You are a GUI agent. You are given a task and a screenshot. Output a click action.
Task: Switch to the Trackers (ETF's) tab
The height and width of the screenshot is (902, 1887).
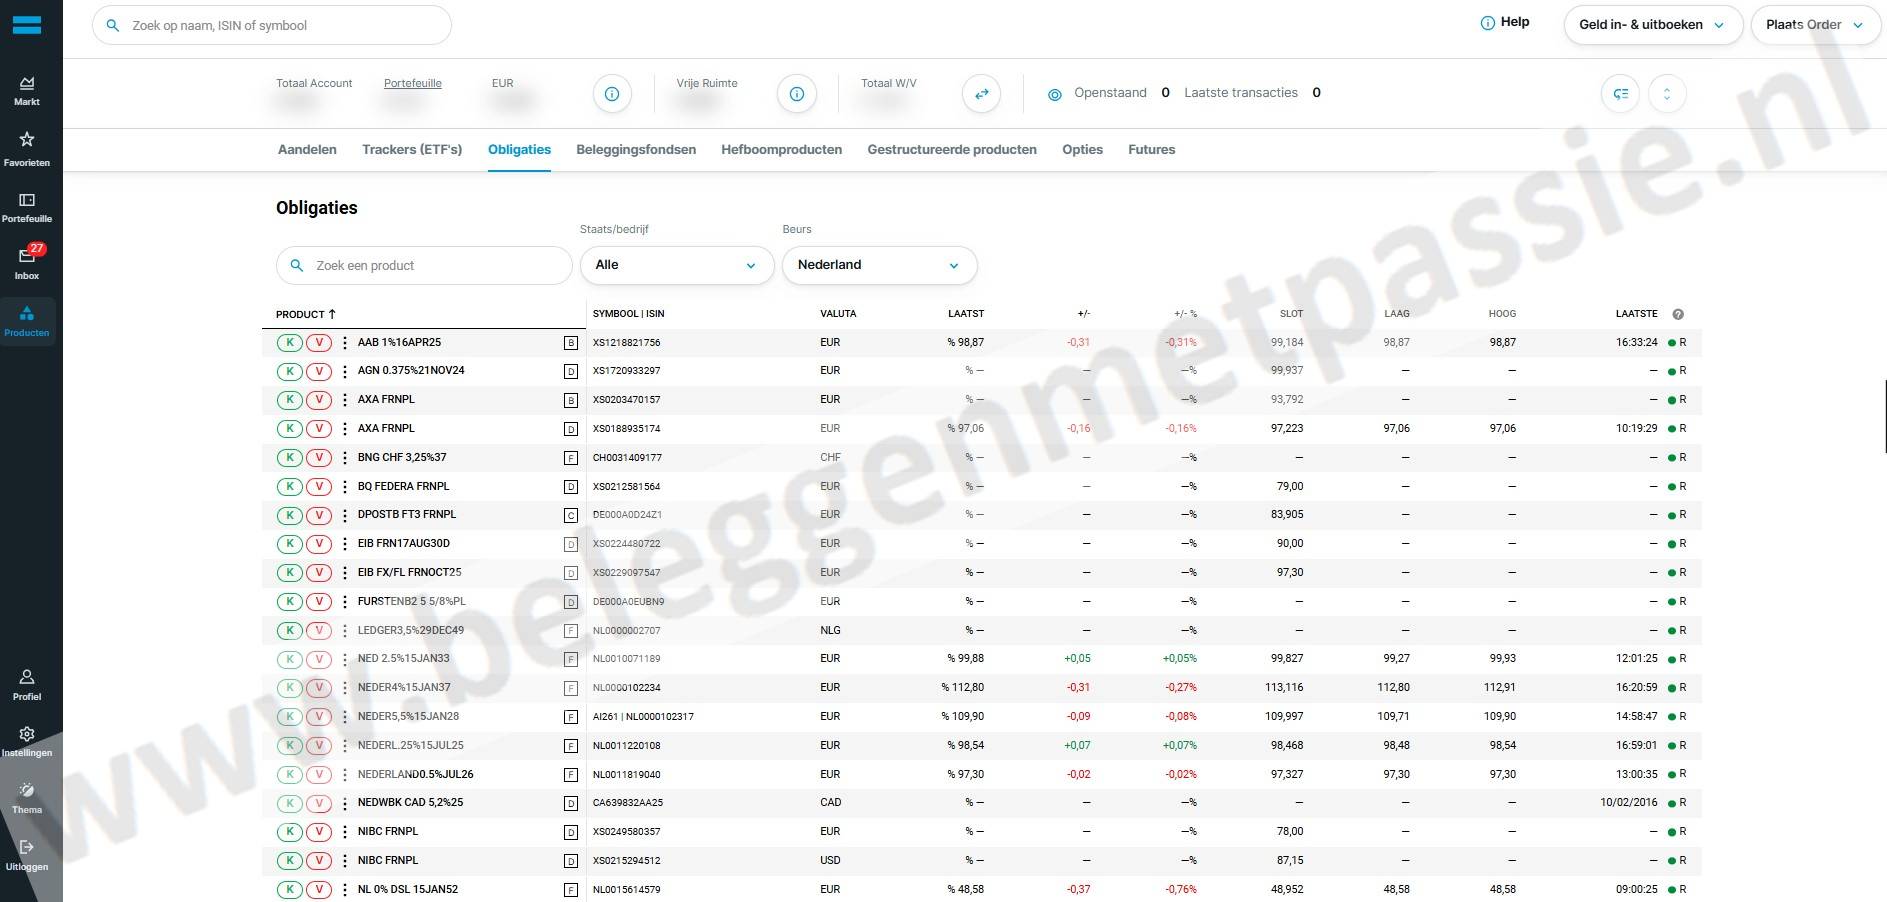tap(412, 150)
